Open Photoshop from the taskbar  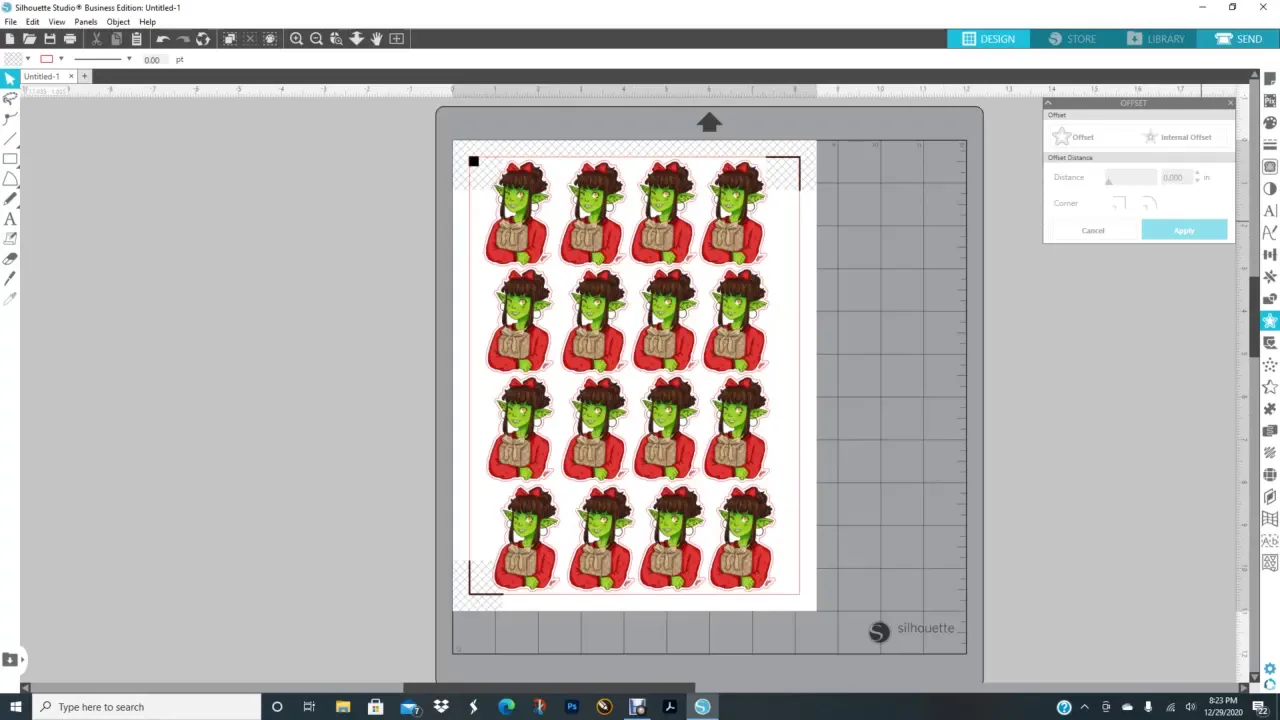[572, 707]
